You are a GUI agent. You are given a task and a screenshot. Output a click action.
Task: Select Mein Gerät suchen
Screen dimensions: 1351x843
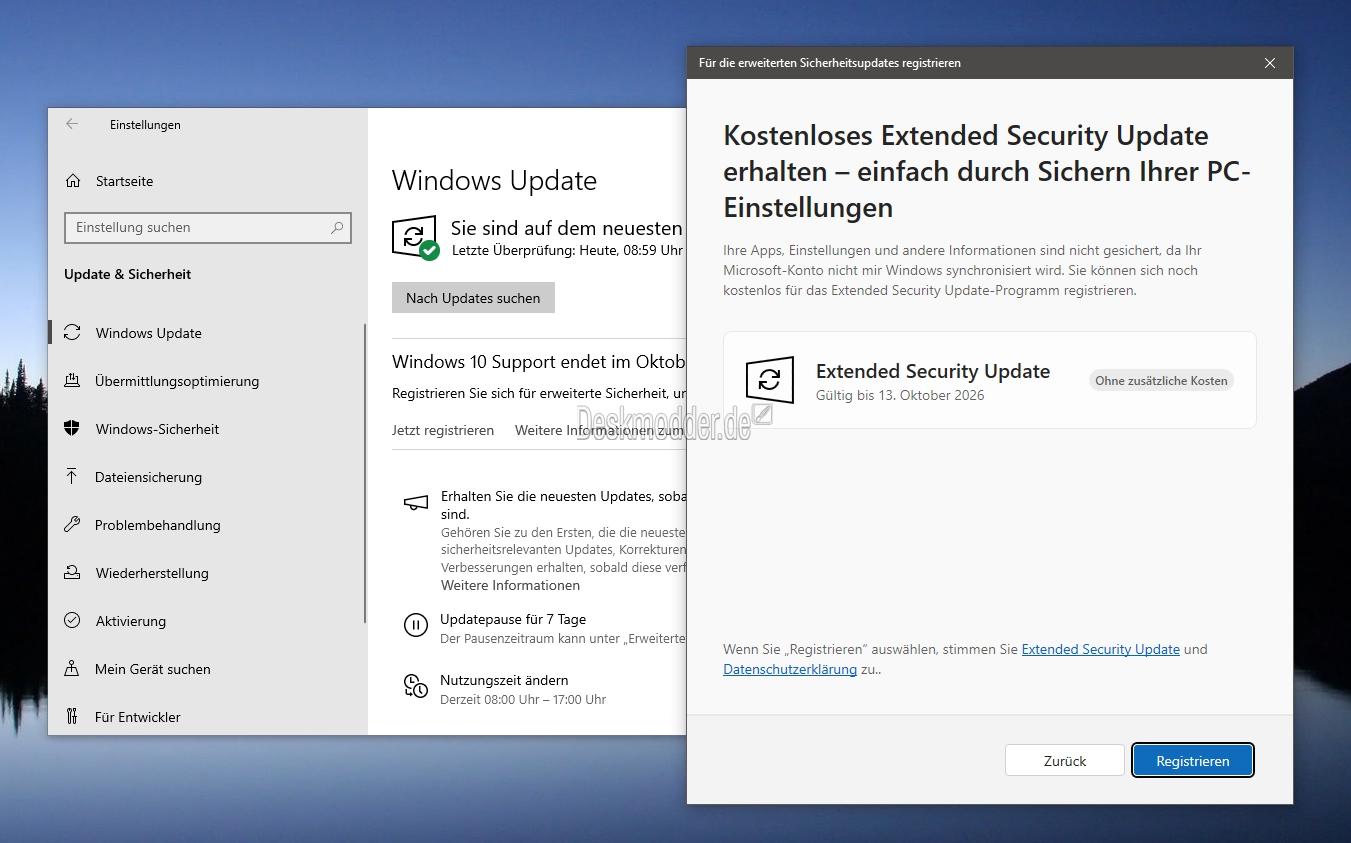[x=208, y=669]
